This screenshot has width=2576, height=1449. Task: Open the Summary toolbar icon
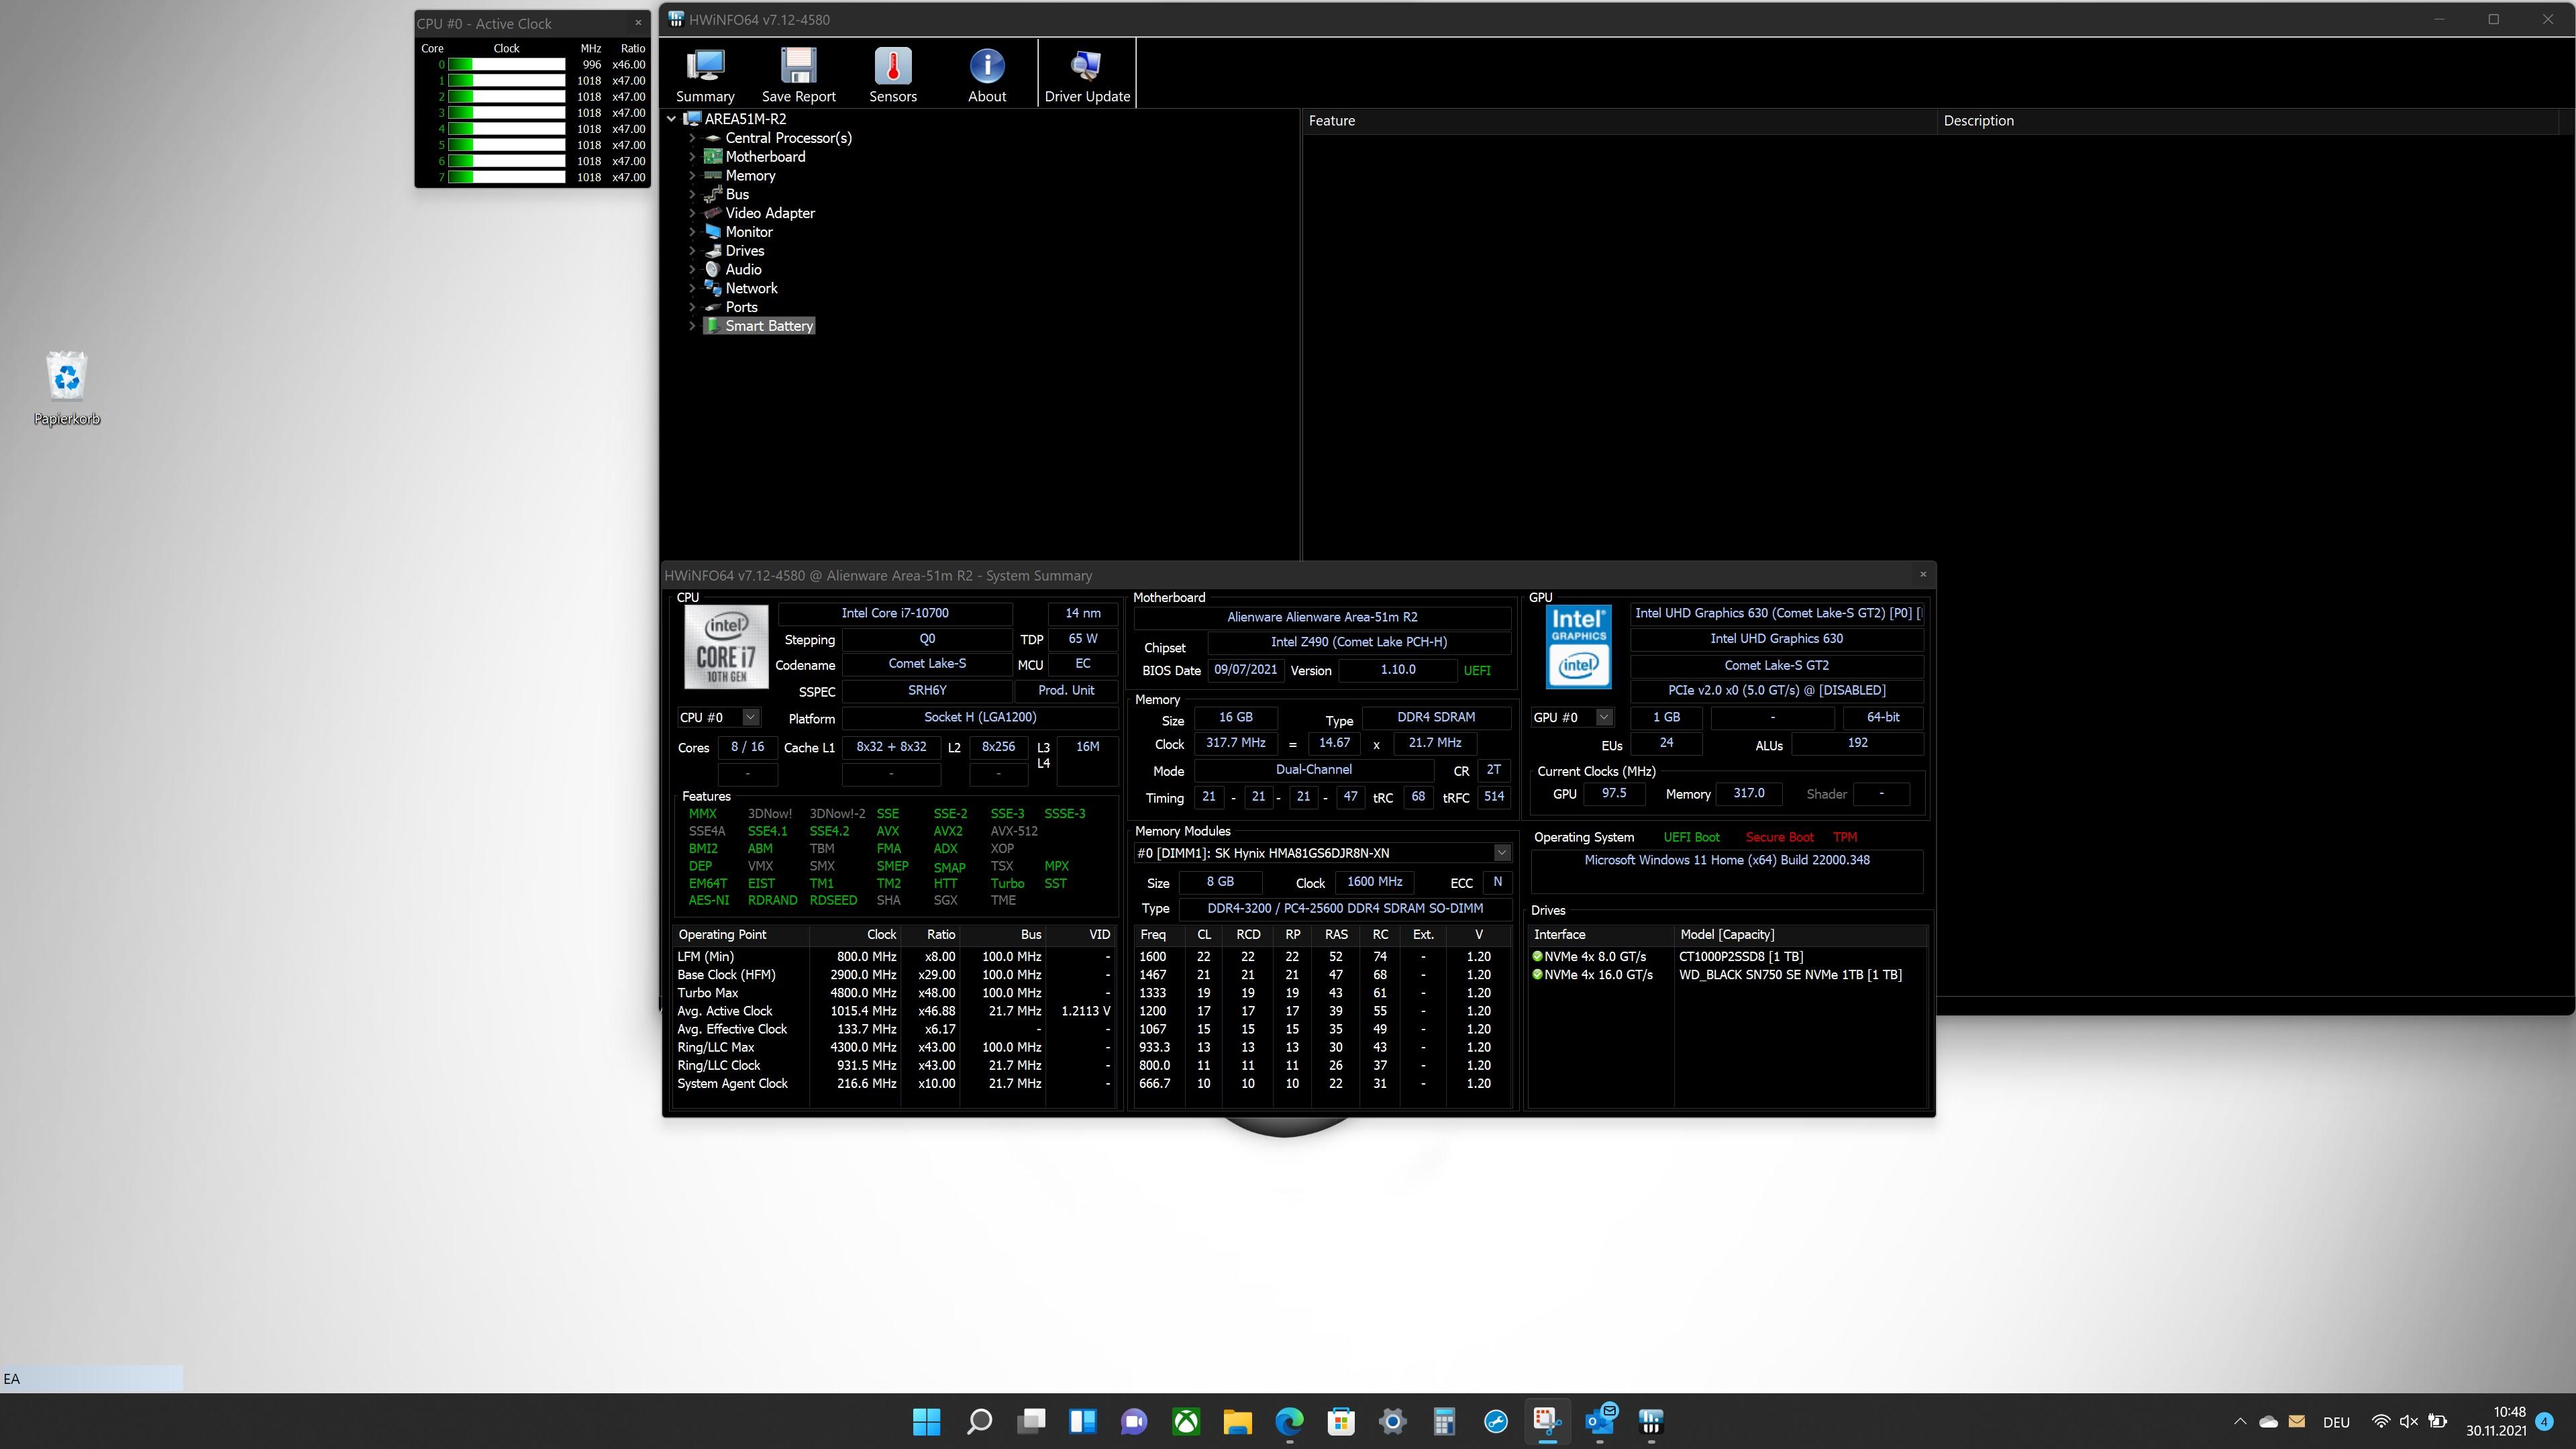705,75
